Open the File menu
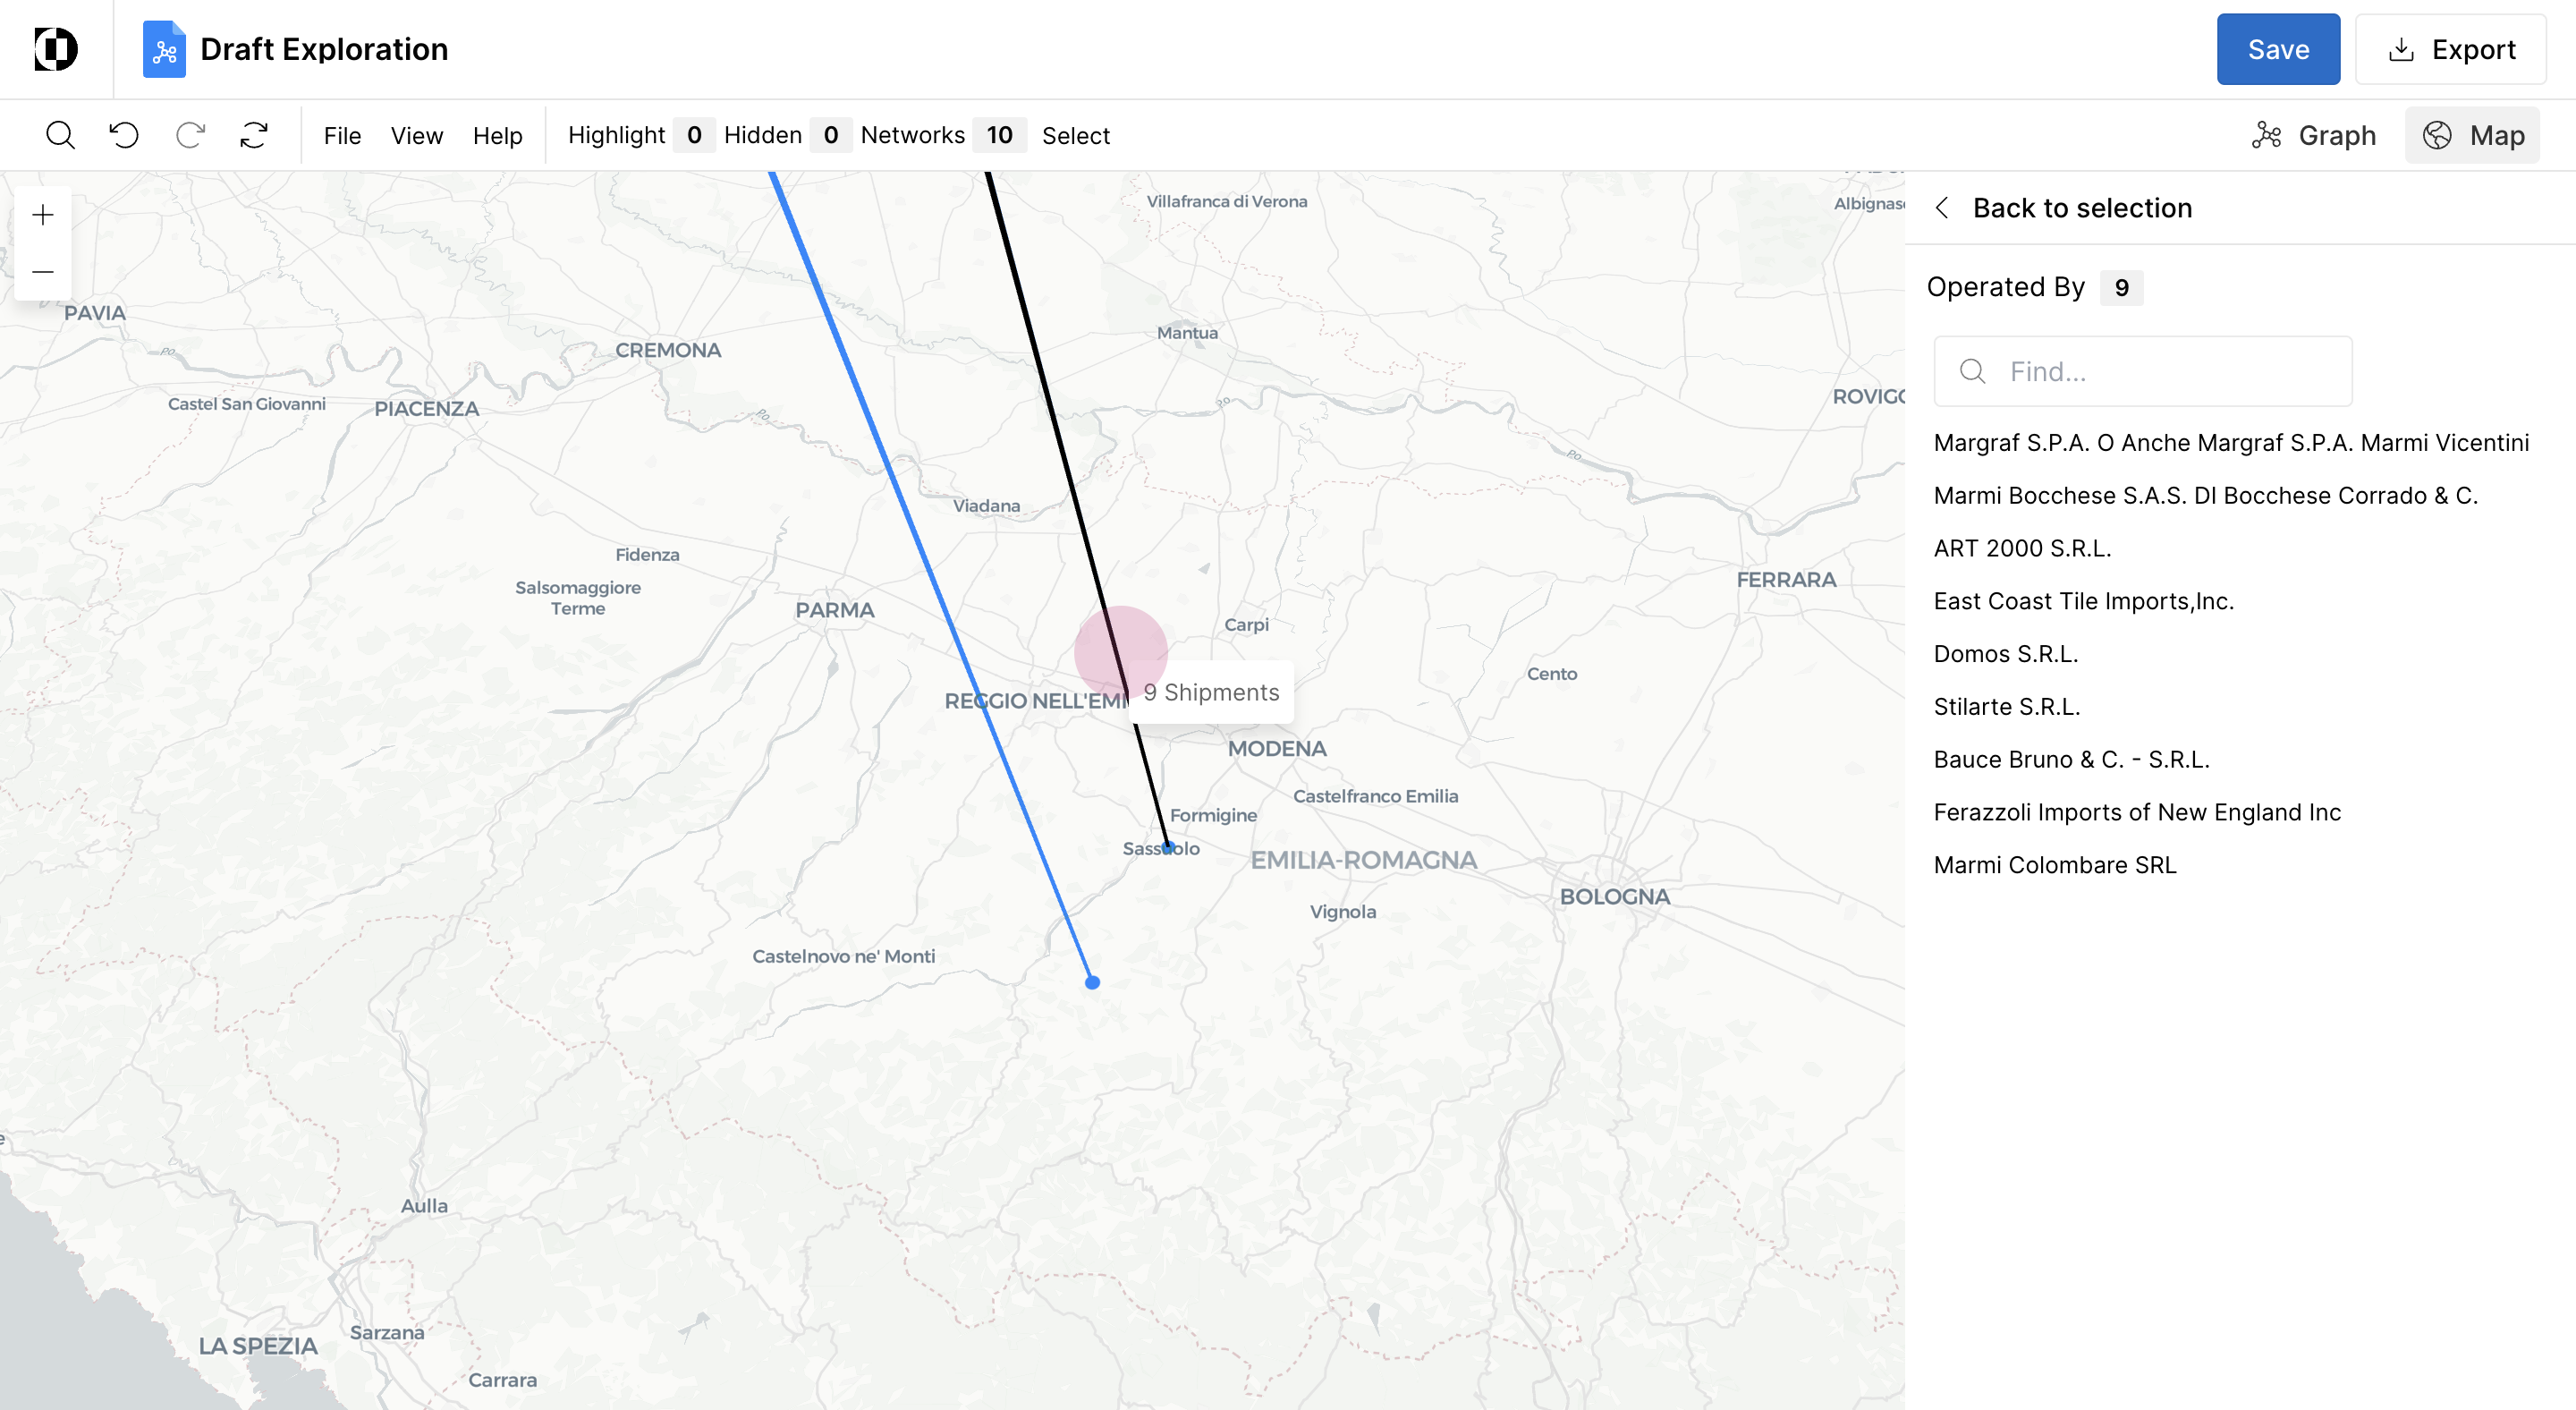Screen dimensions: 2576x1410 pyautogui.click(x=342, y=135)
